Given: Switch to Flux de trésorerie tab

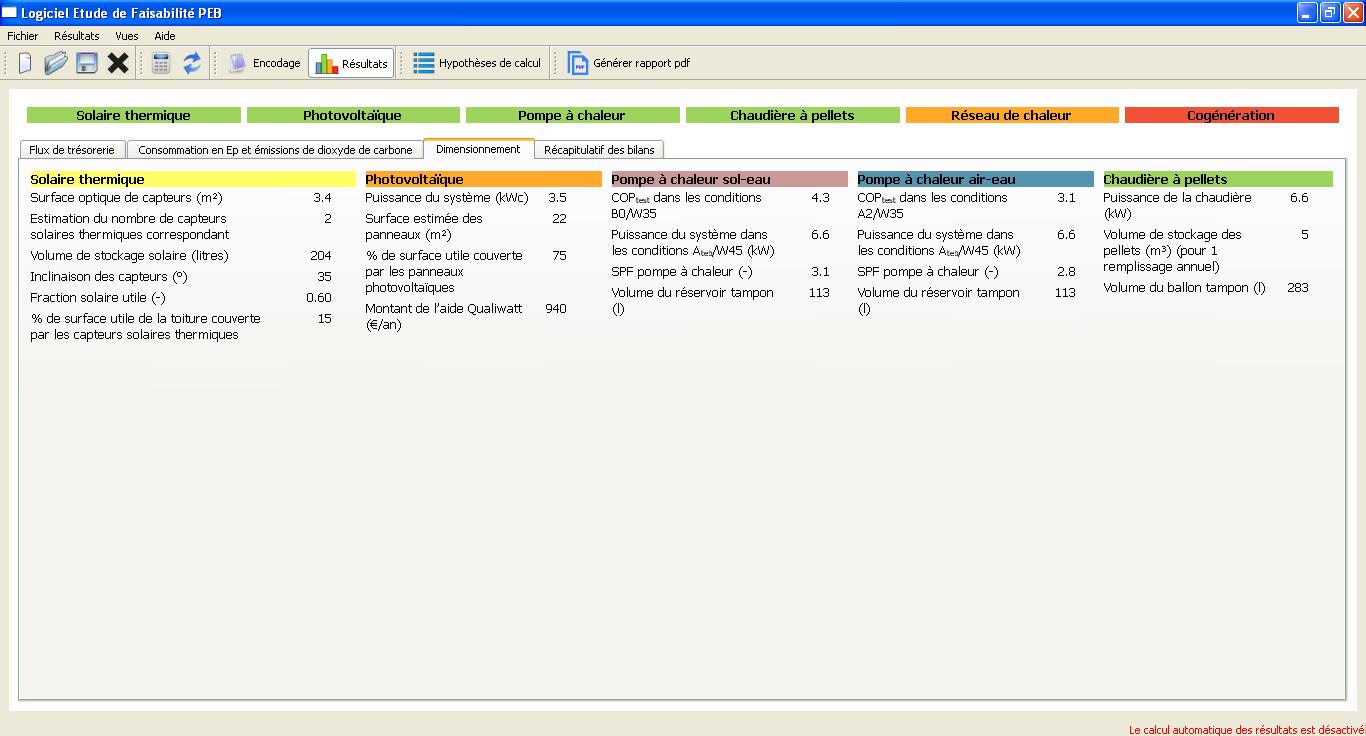Looking at the screenshot, I should (x=72, y=150).
